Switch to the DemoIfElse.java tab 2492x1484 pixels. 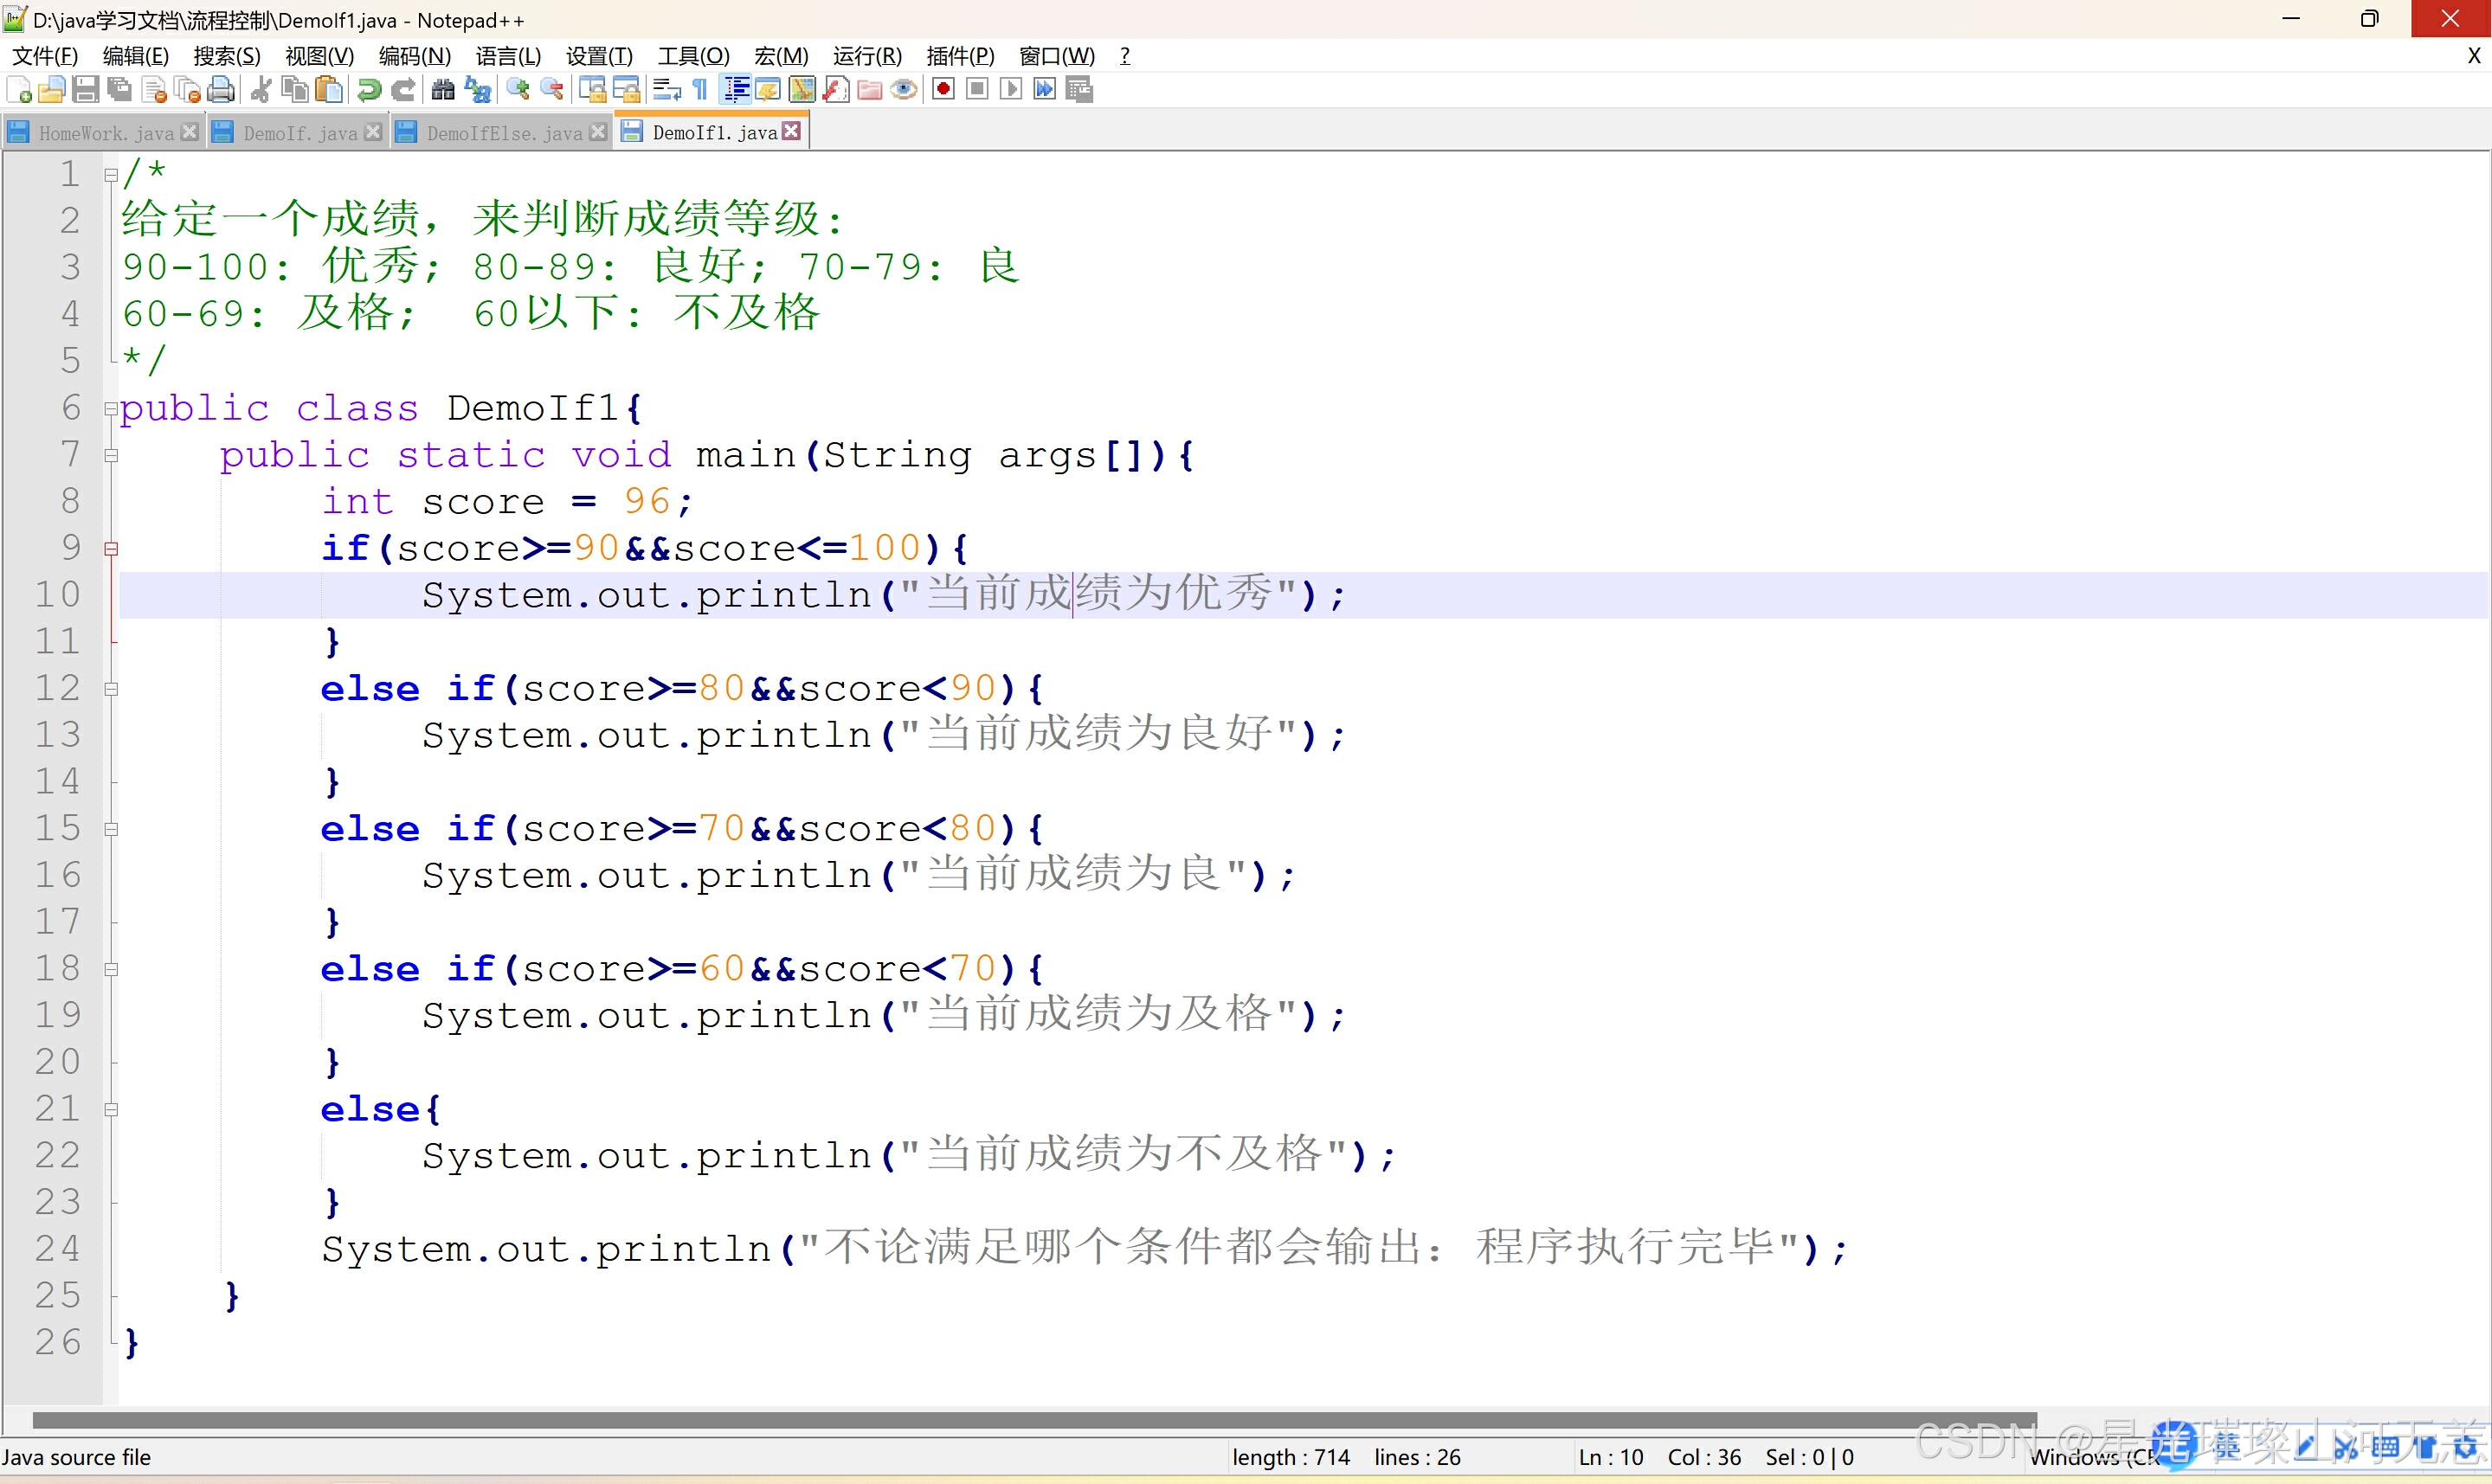(503, 133)
